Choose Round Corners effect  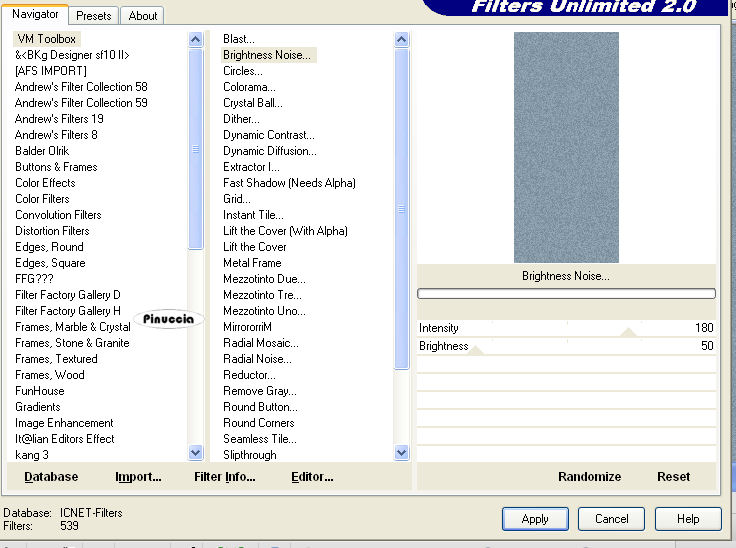259,423
